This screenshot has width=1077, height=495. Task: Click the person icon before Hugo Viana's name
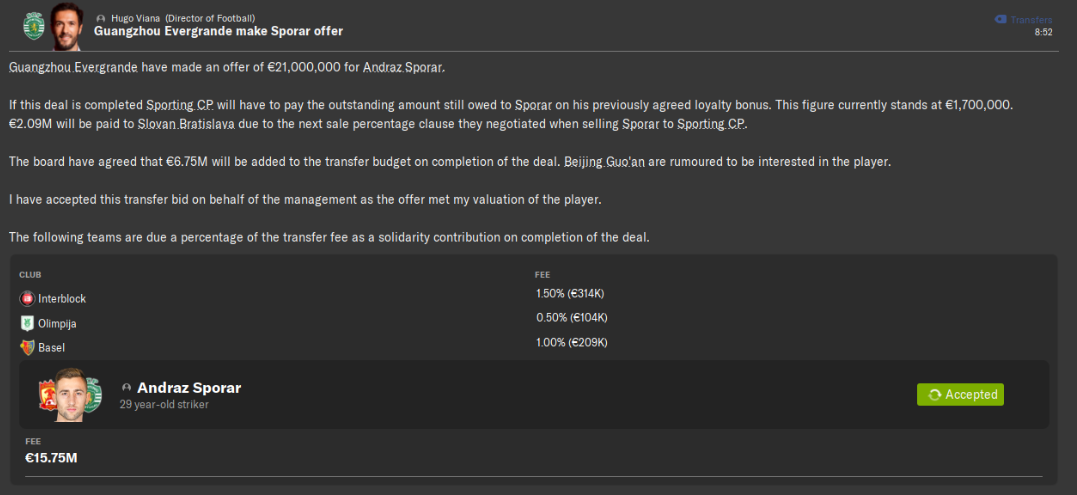pyautogui.click(x=101, y=19)
